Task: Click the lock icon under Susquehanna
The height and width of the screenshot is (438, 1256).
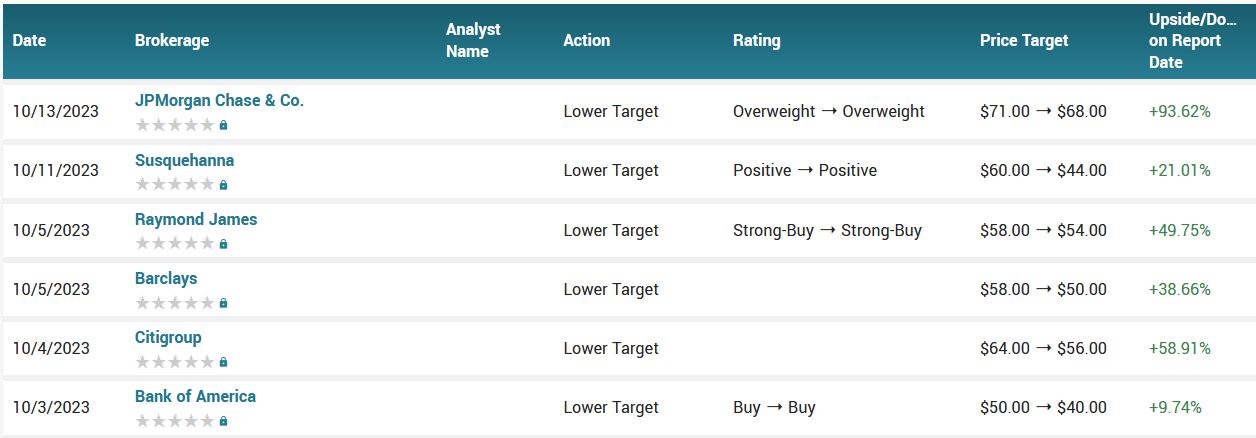Action: coord(223,185)
